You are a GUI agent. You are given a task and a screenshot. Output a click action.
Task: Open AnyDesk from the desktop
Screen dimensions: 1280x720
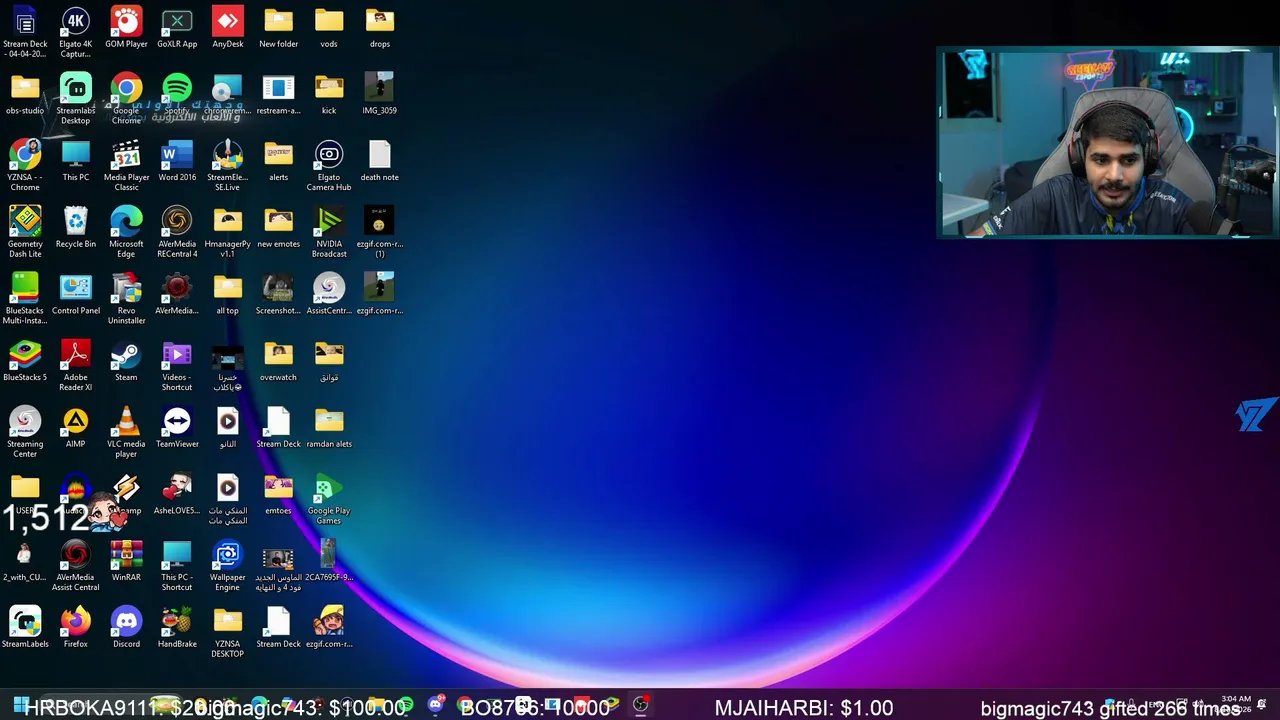[x=227, y=28]
